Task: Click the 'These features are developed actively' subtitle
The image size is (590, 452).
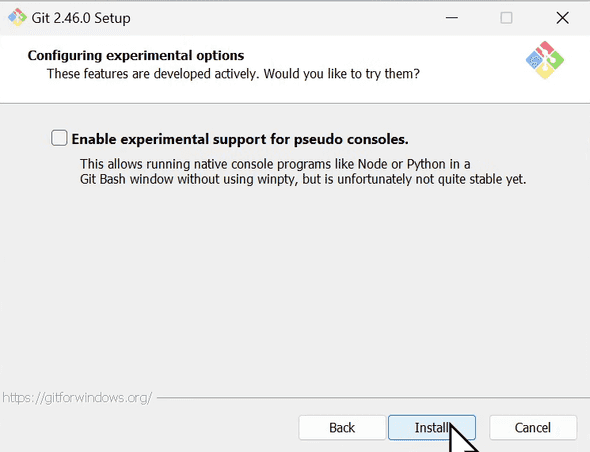Action: click(x=233, y=74)
